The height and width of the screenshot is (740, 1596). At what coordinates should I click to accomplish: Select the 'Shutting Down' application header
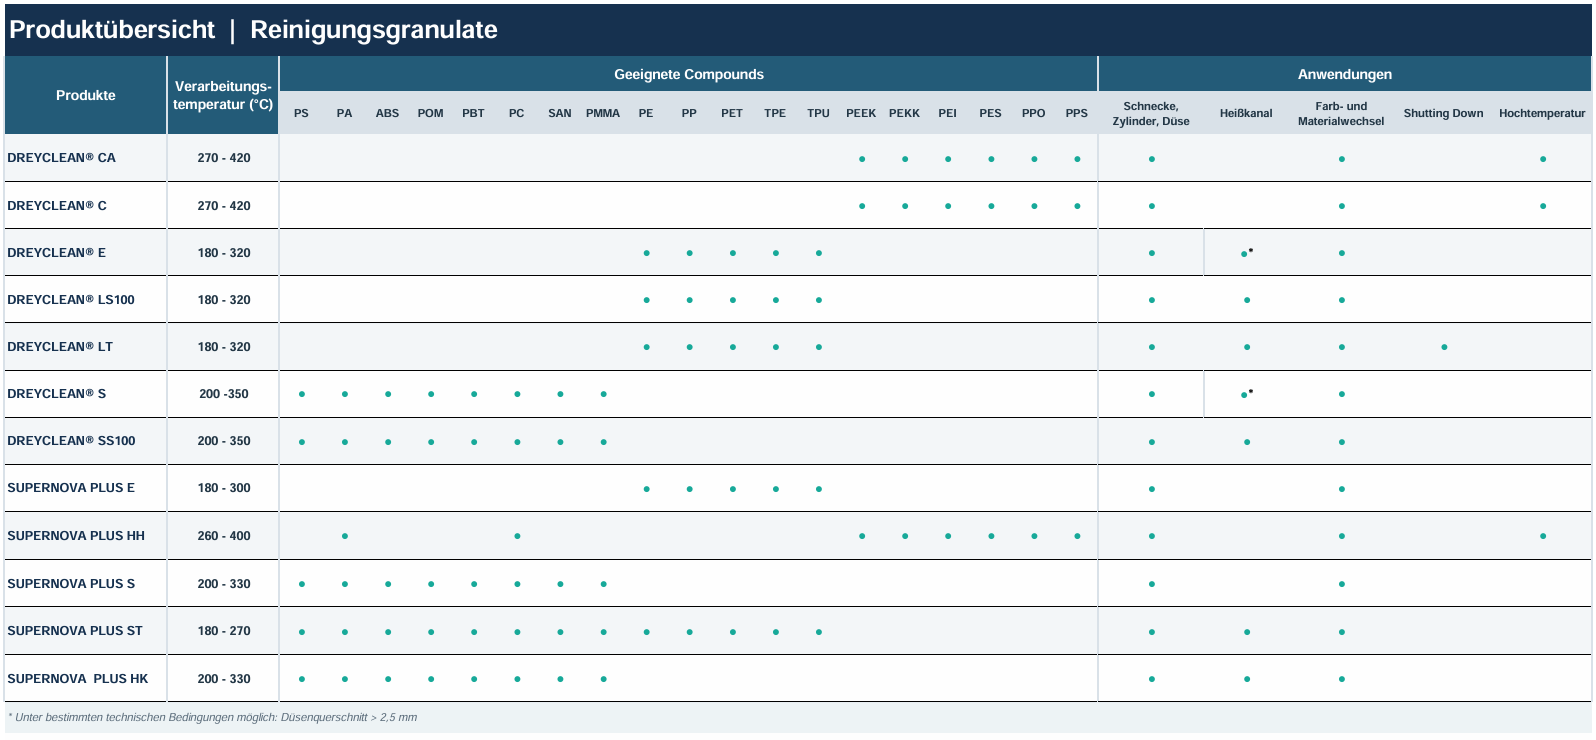tap(1443, 113)
